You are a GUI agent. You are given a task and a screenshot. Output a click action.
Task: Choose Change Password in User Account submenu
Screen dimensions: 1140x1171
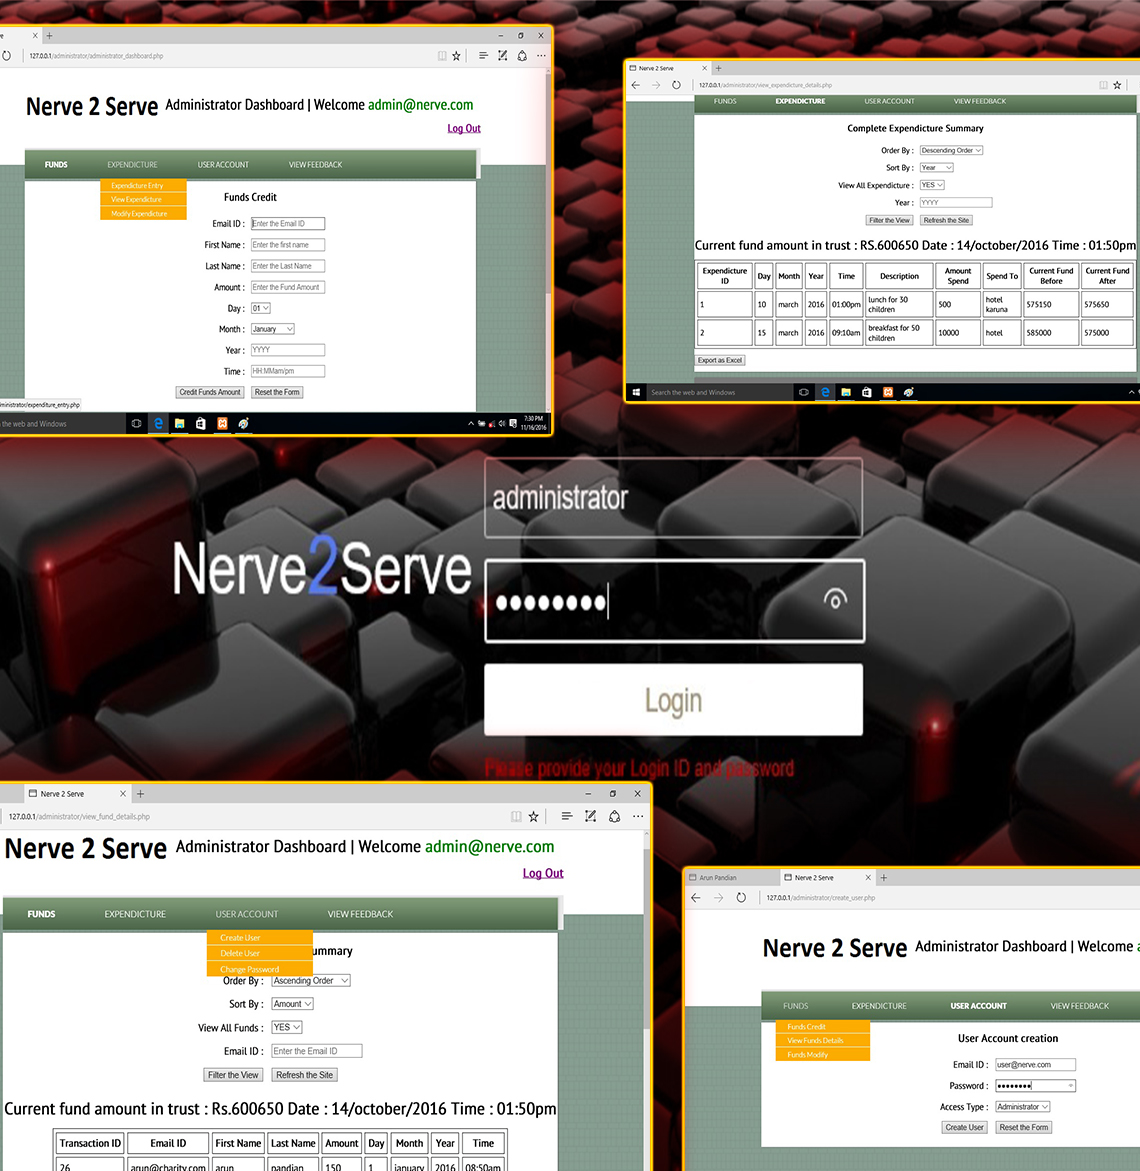250,969
